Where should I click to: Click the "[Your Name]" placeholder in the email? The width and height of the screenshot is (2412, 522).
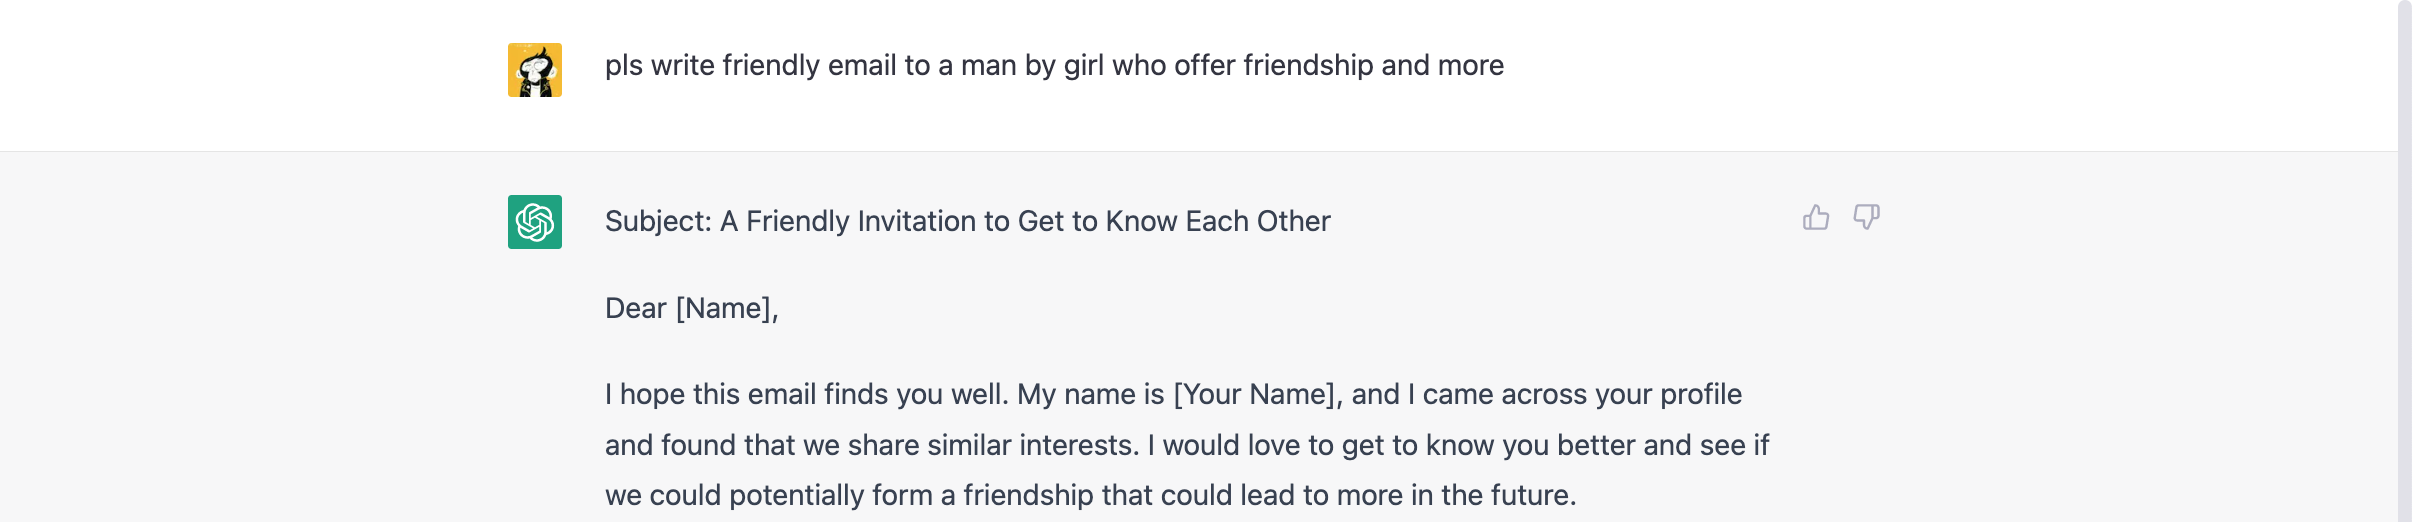[x=1257, y=395]
